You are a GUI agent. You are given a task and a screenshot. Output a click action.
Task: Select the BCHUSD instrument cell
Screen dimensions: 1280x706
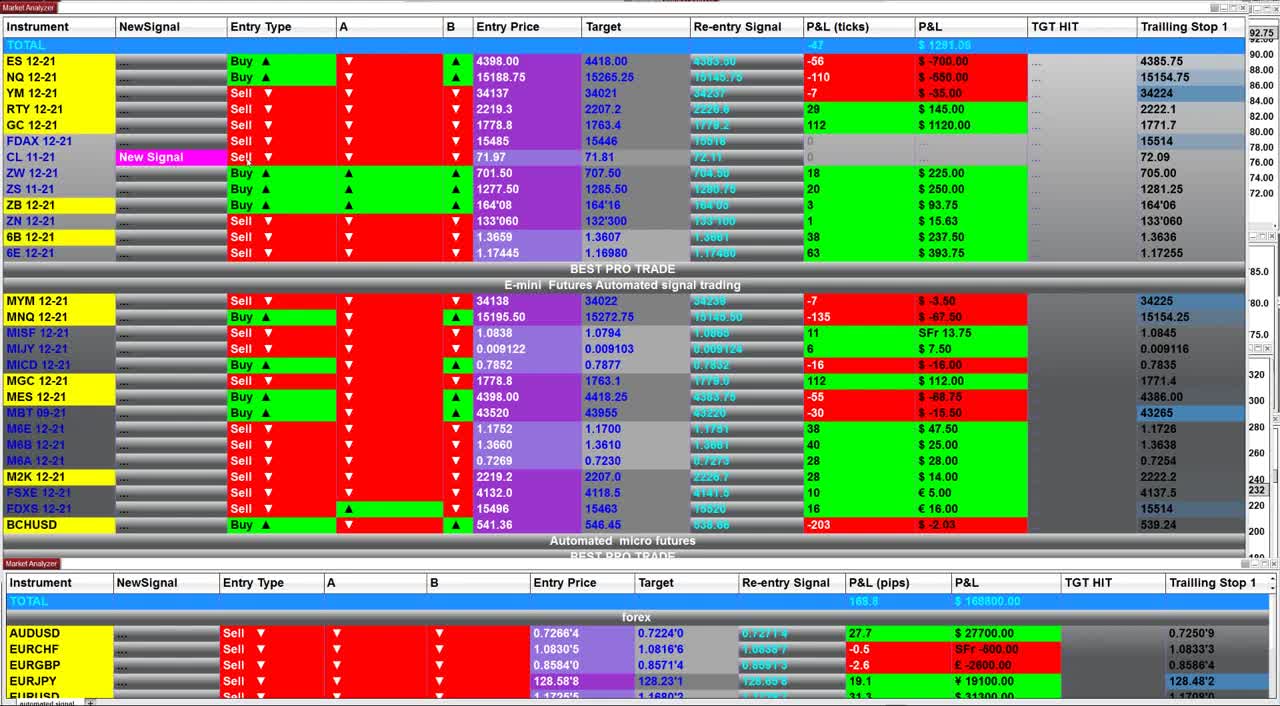click(x=60, y=525)
